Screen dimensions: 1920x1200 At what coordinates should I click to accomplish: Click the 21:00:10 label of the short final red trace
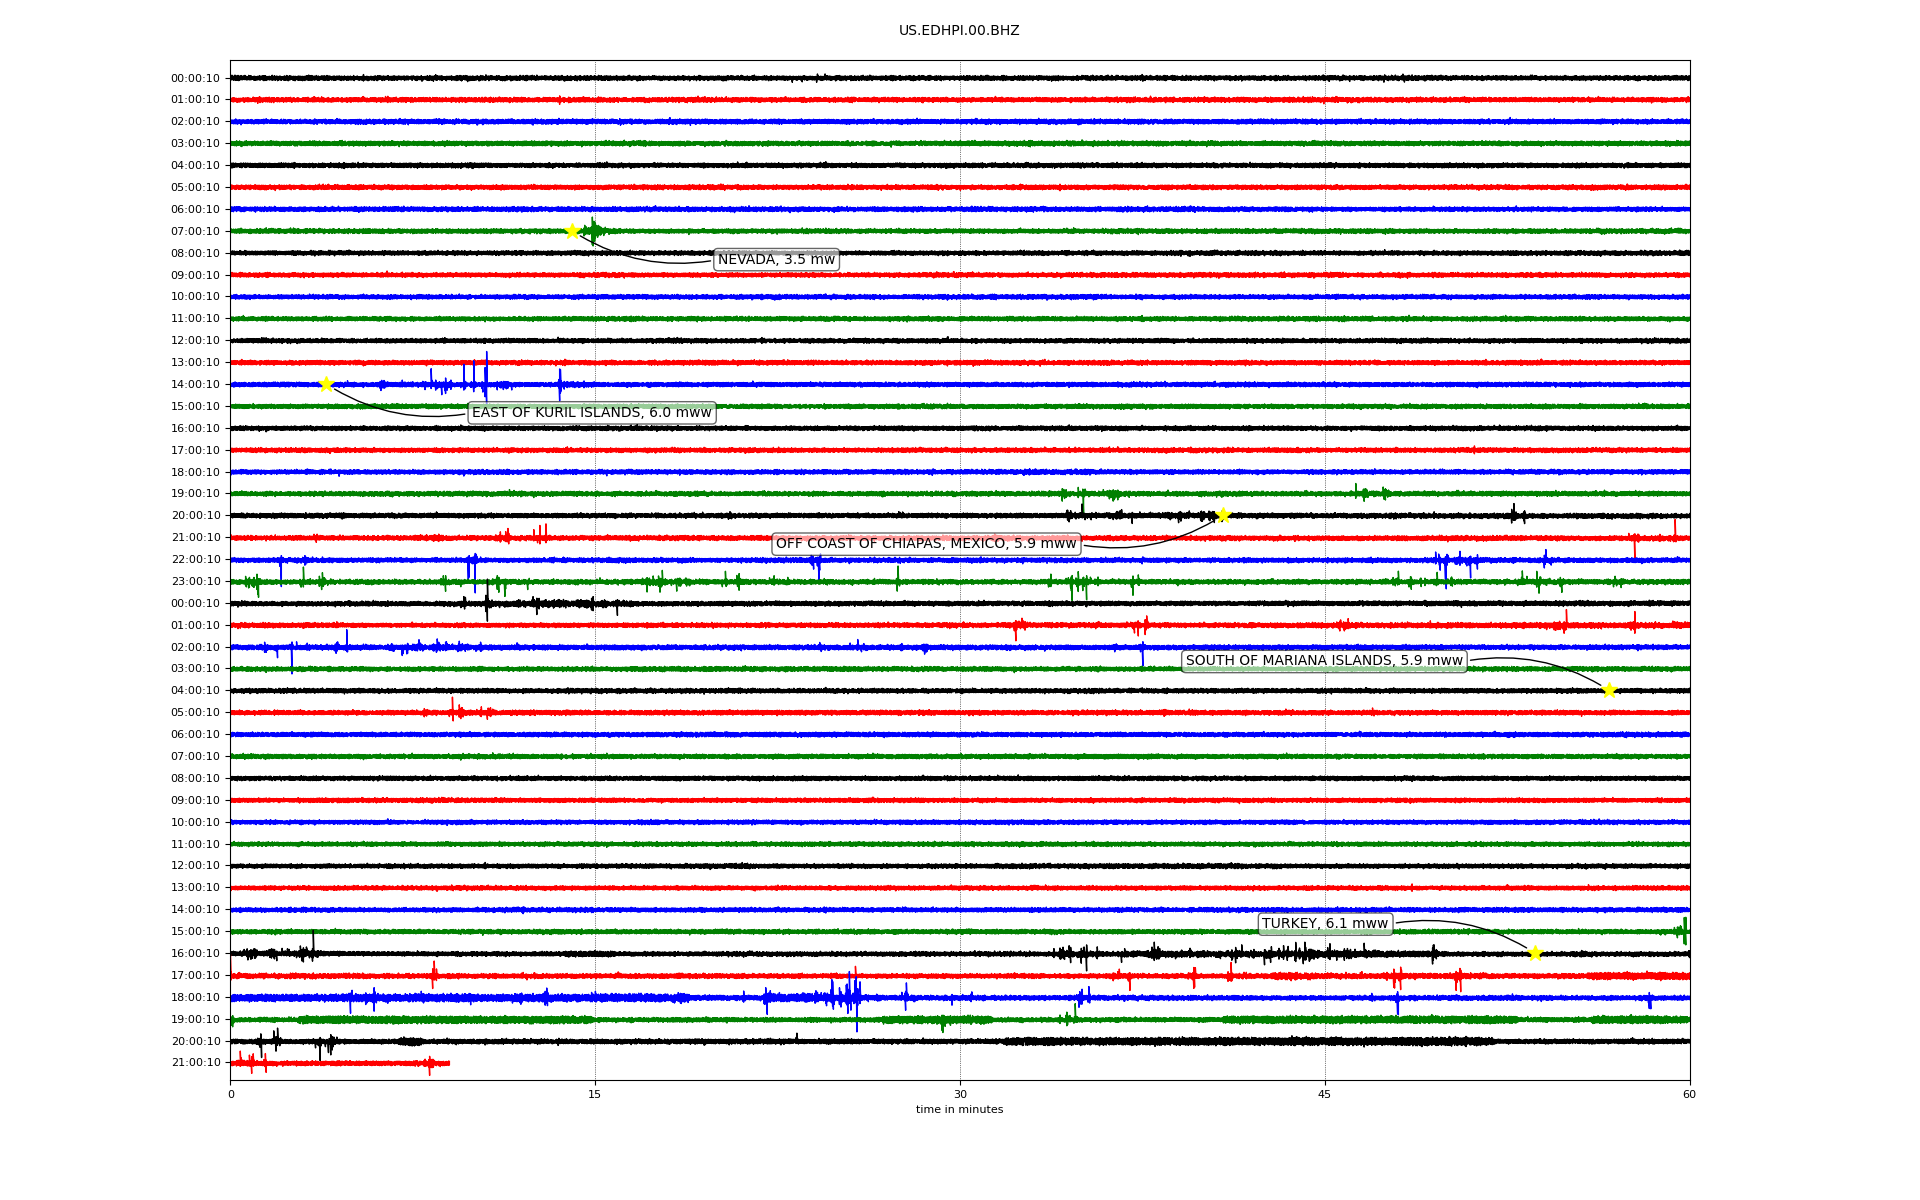pos(195,1063)
